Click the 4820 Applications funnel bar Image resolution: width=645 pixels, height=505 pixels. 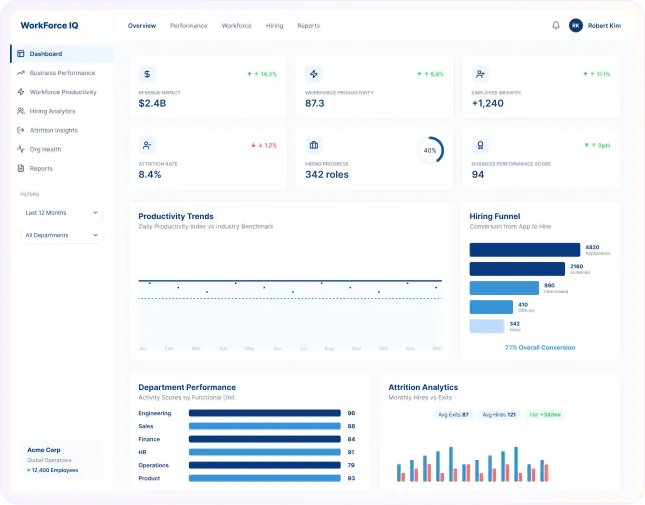[525, 250]
